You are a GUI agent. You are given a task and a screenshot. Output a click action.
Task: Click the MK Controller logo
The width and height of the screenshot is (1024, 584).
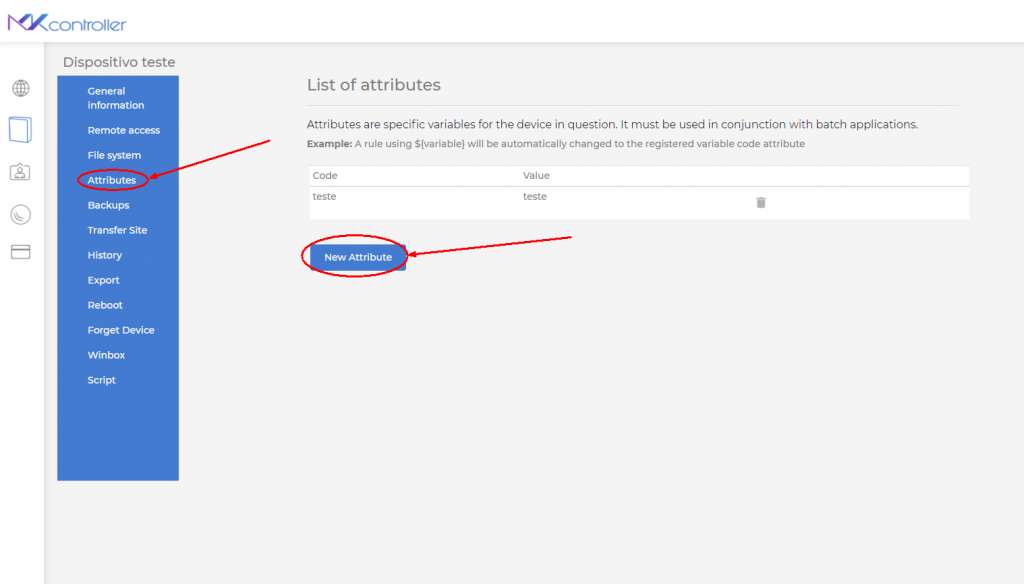[x=67, y=20]
